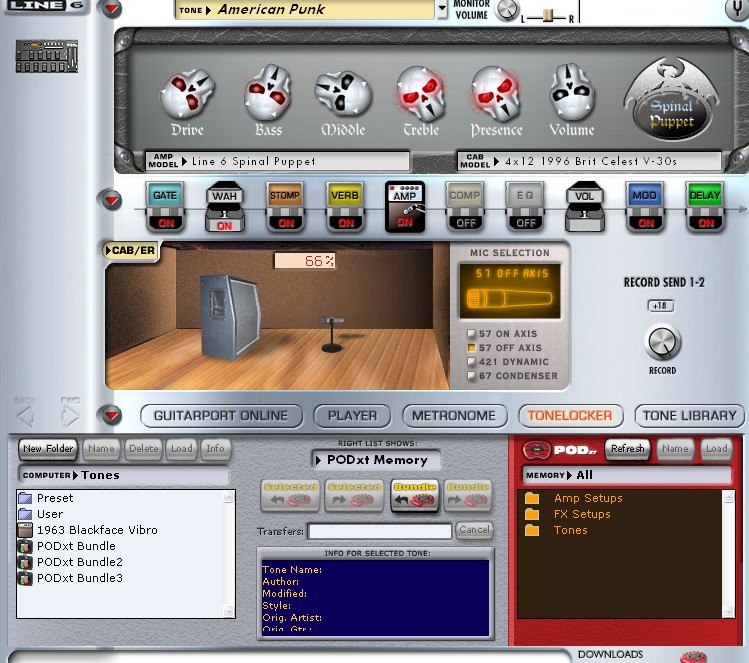The height and width of the screenshot is (663, 749).
Task: Click the +18 record send boost button
Action: pos(661,306)
